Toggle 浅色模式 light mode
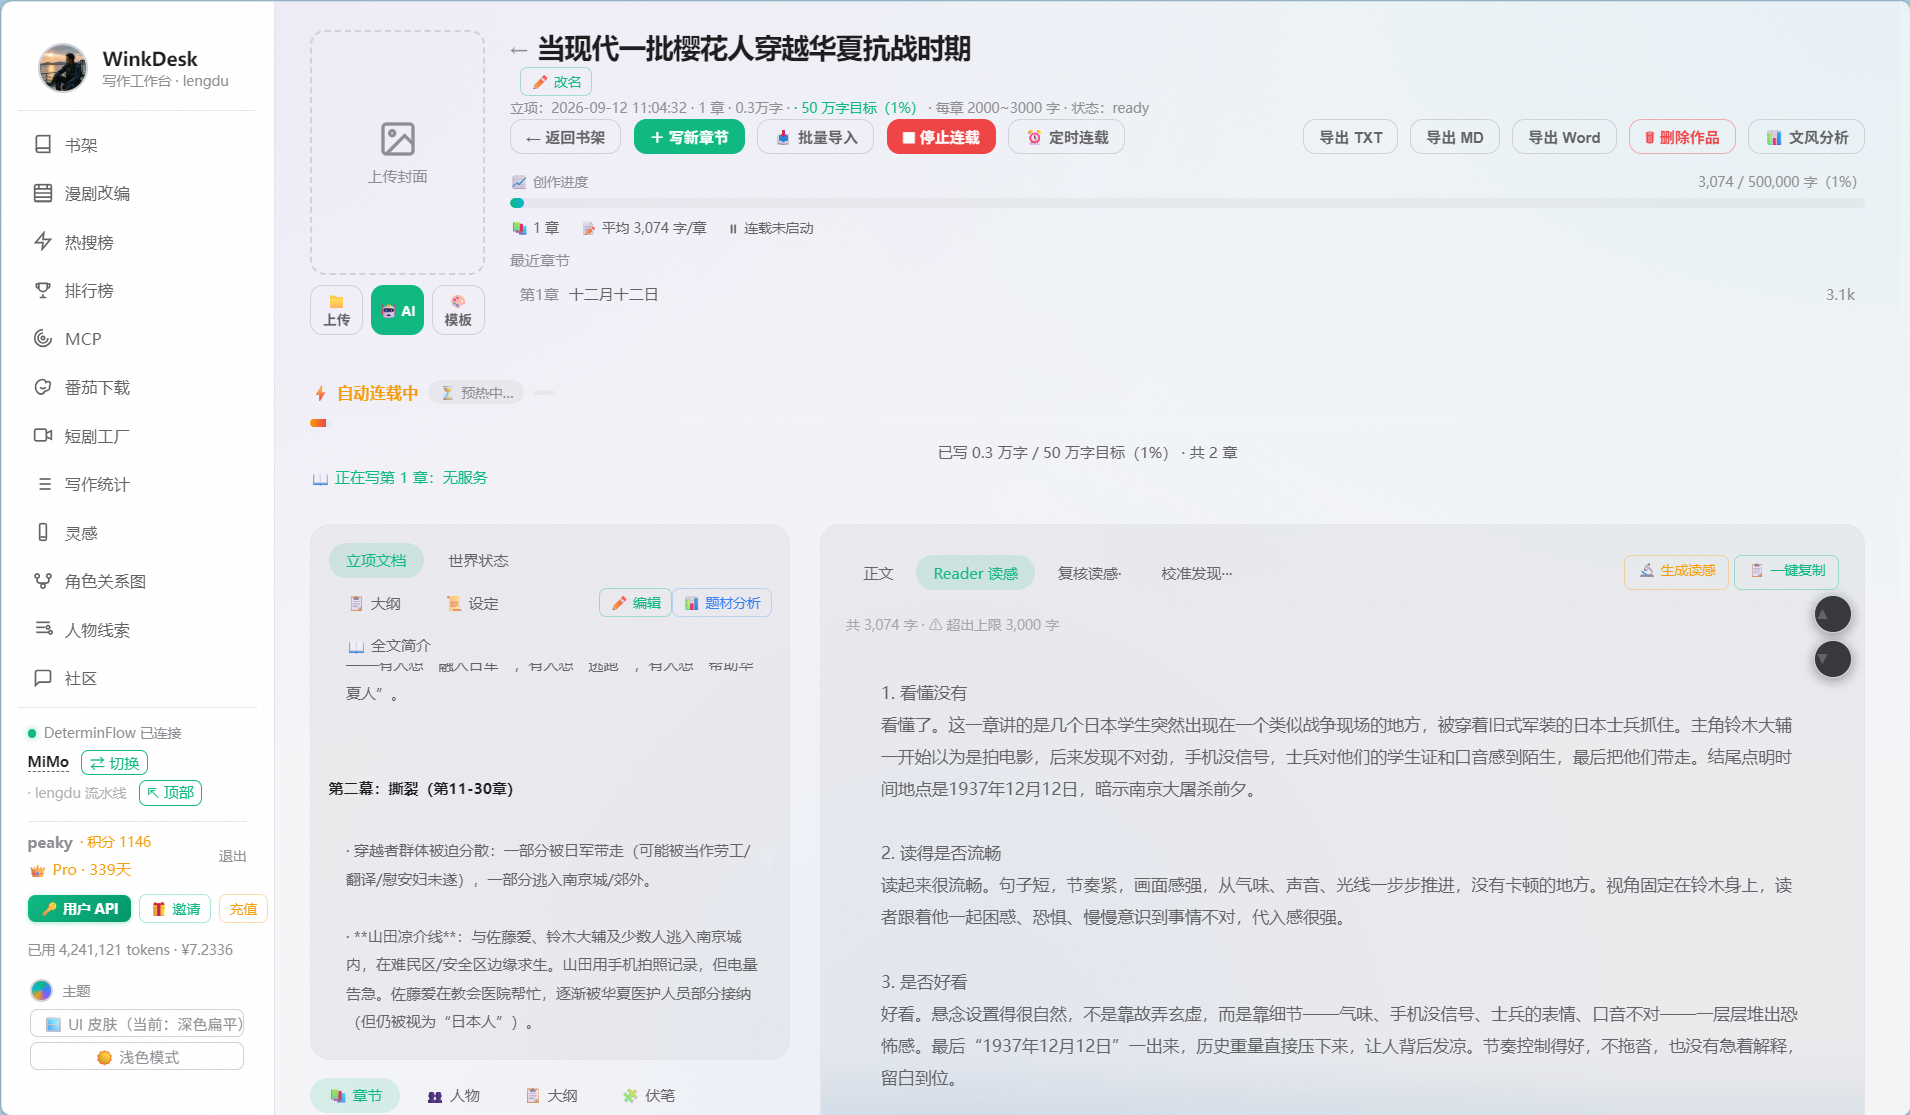1910x1115 pixels. tap(137, 1057)
